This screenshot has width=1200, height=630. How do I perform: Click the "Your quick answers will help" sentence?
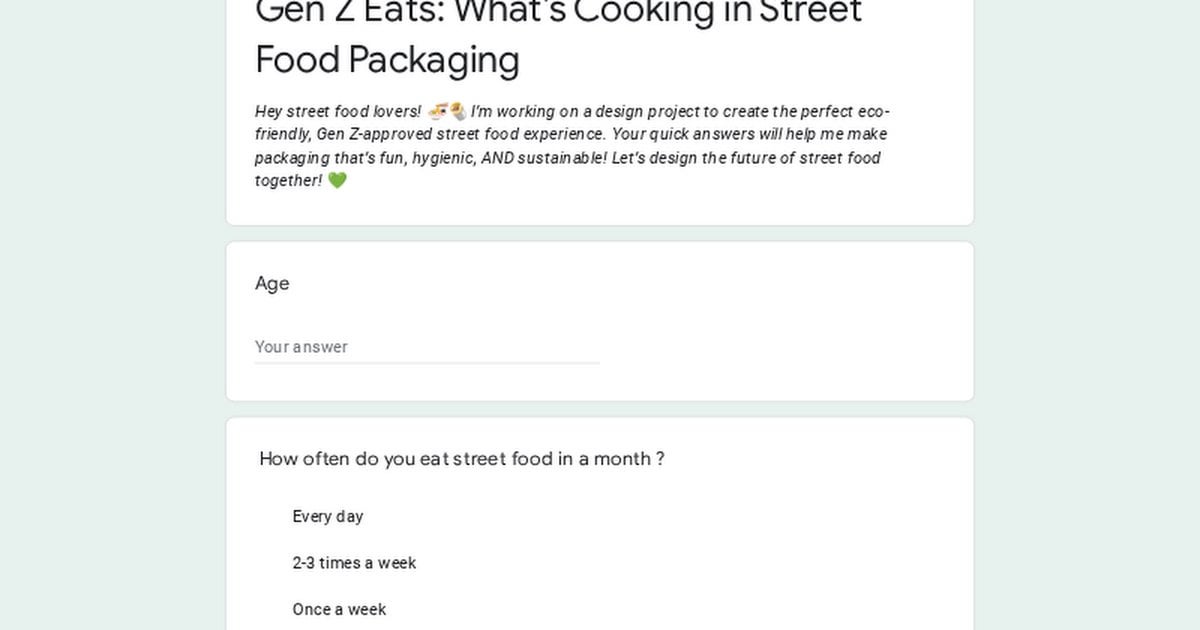pos(713,134)
